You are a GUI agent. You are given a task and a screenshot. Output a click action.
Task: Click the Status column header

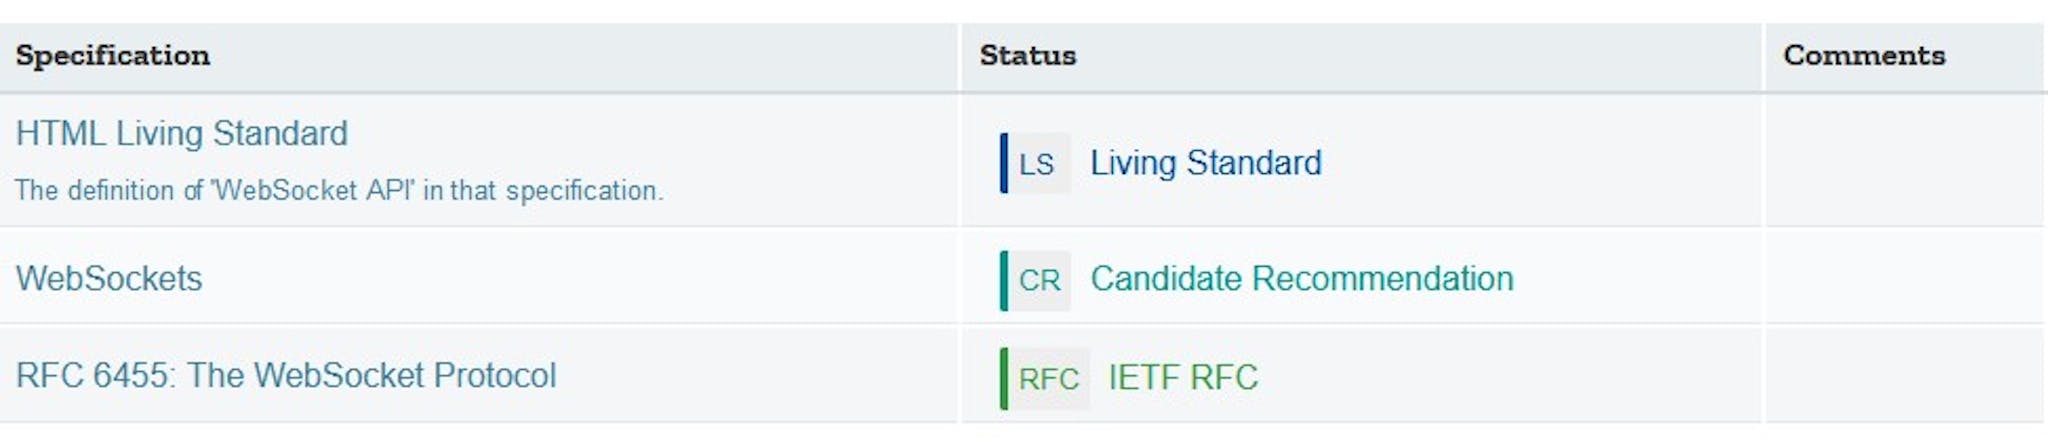coord(1027,55)
